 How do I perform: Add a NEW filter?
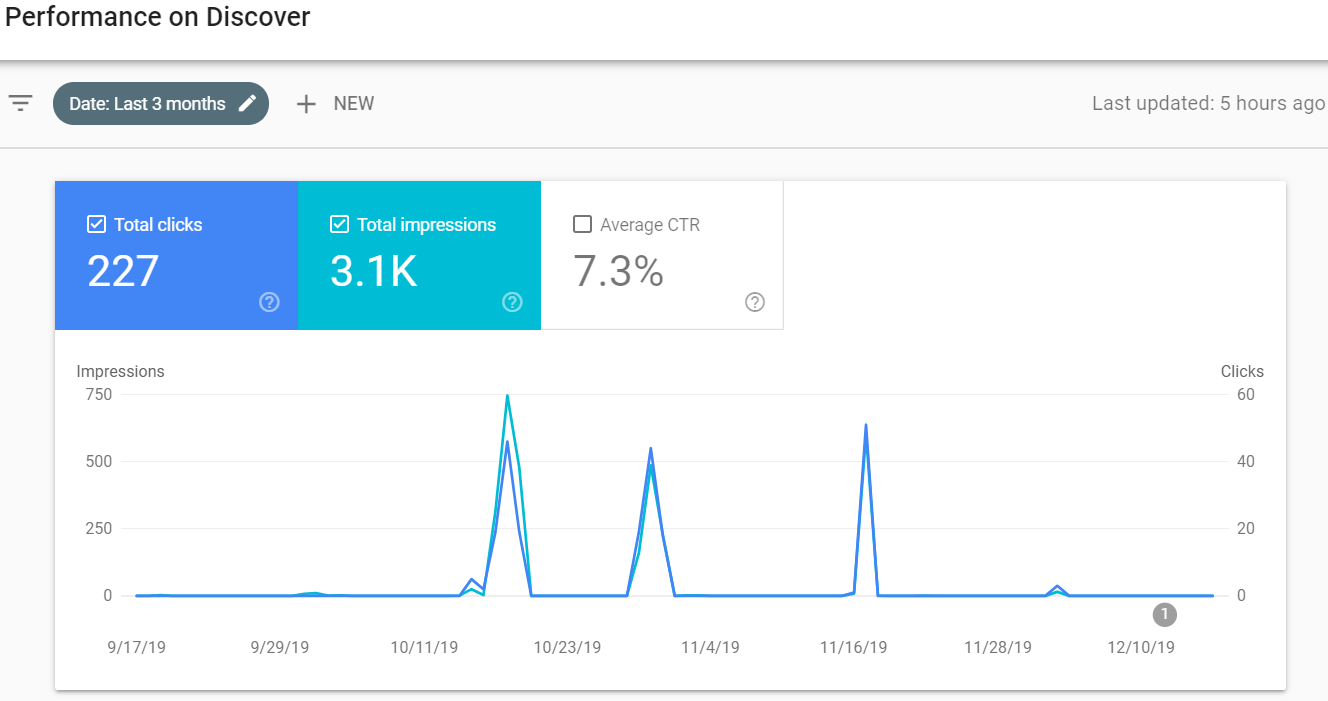(335, 103)
